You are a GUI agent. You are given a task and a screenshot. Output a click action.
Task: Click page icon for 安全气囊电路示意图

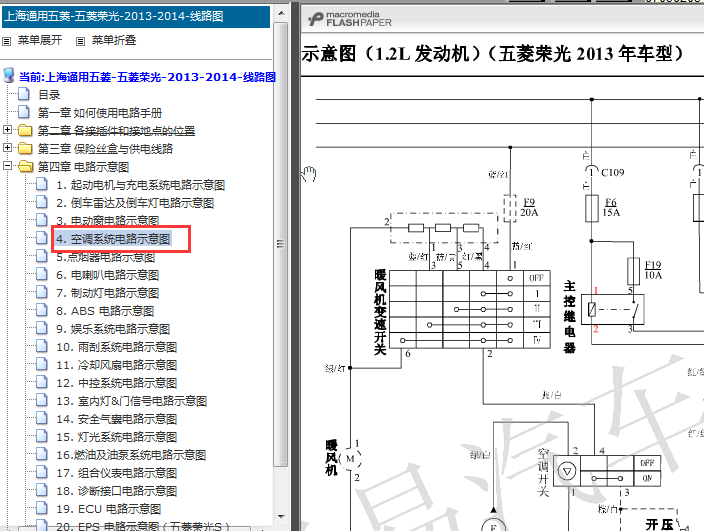click(x=42, y=417)
